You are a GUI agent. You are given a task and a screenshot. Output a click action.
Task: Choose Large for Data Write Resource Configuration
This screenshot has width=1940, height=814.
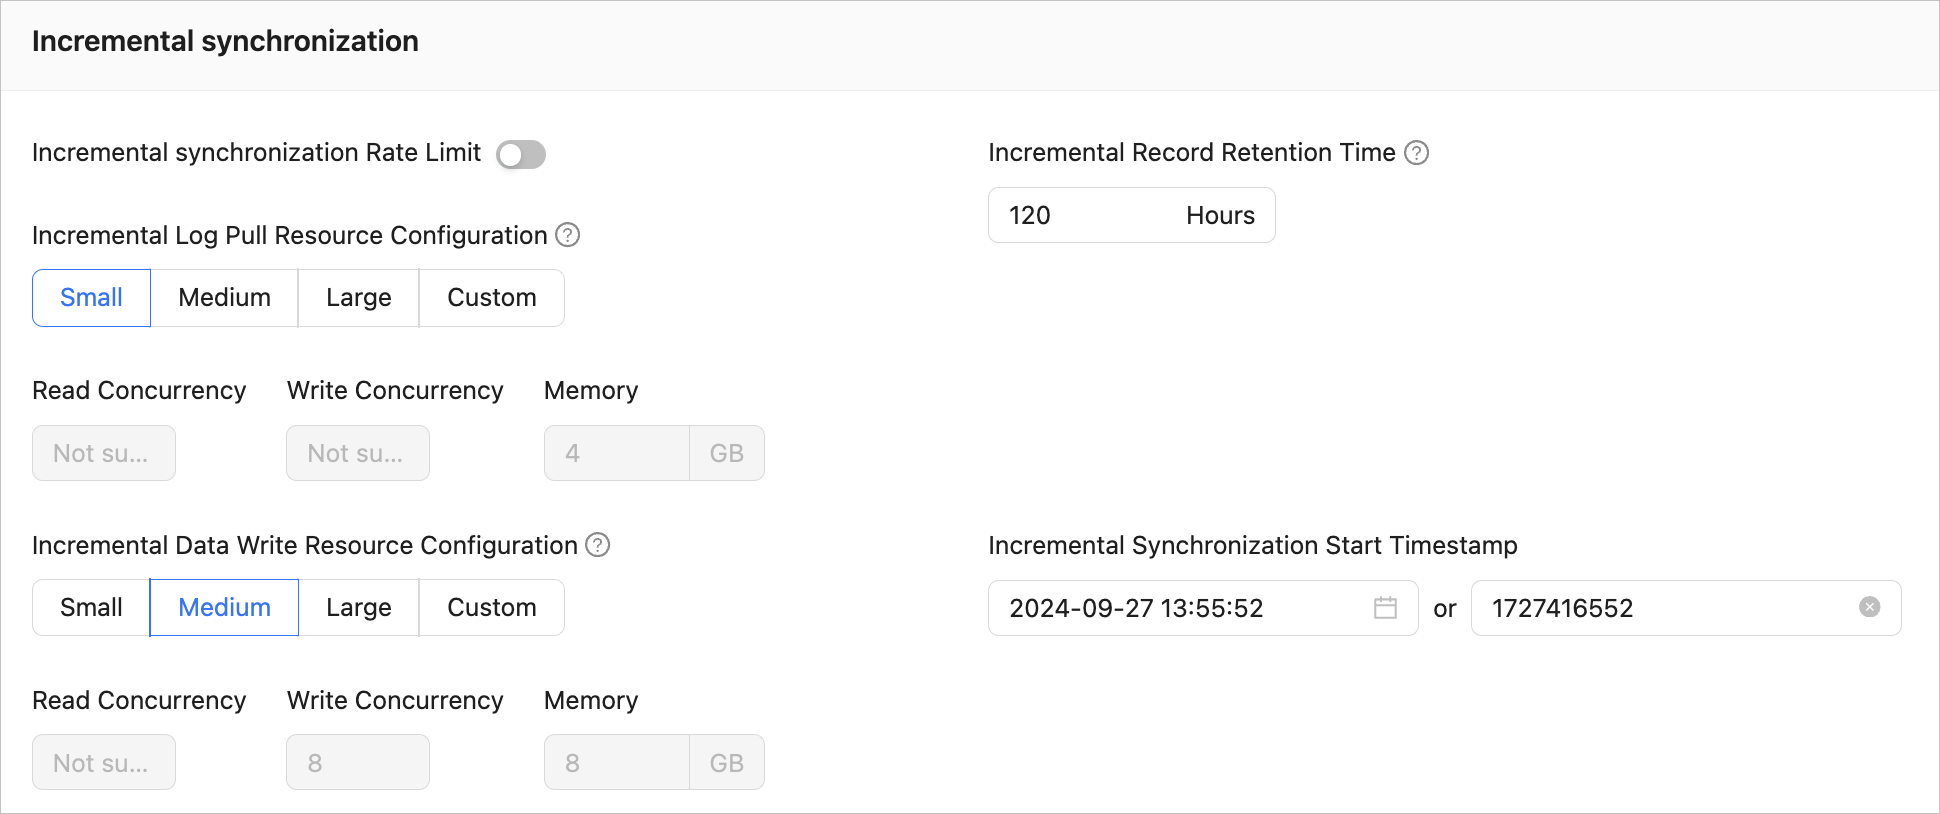click(x=358, y=608)
